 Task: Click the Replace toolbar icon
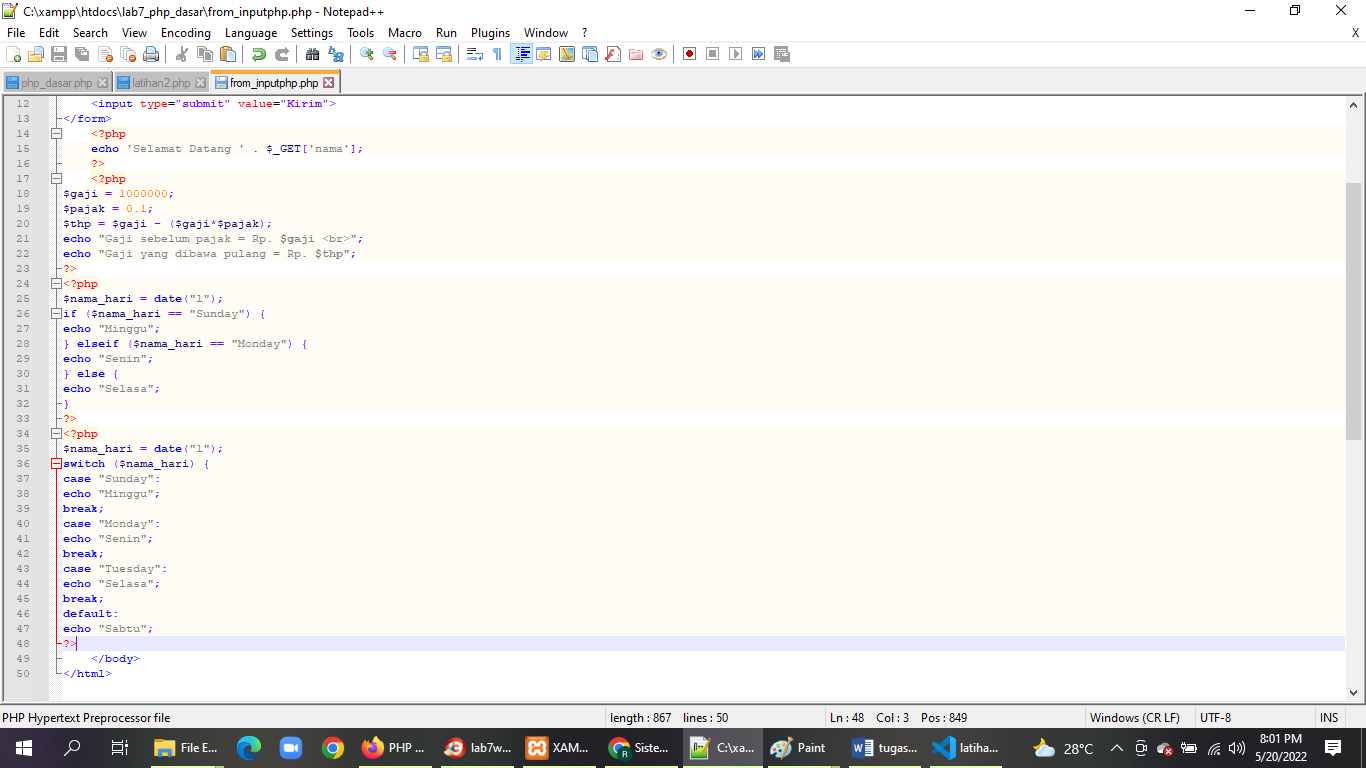336,54
